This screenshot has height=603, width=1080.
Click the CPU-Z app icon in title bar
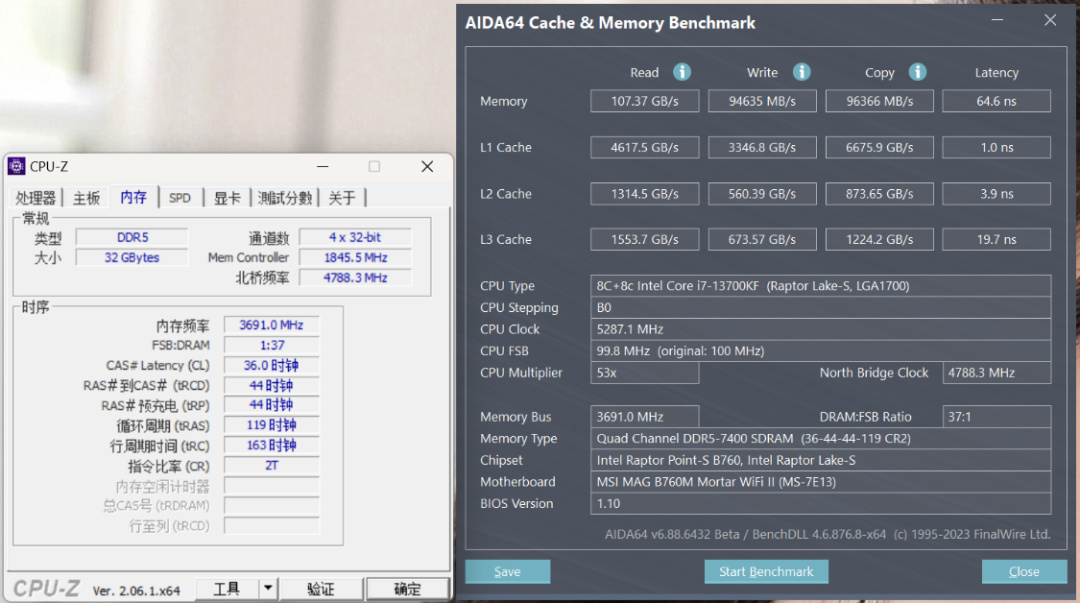coord(17,166)
